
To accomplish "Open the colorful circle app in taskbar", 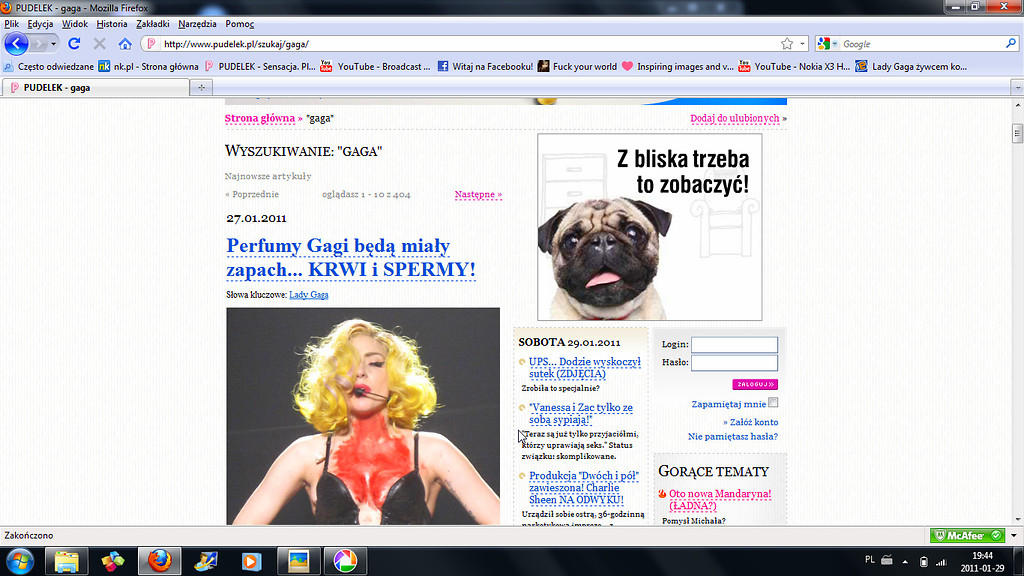I will pos(345,561).
